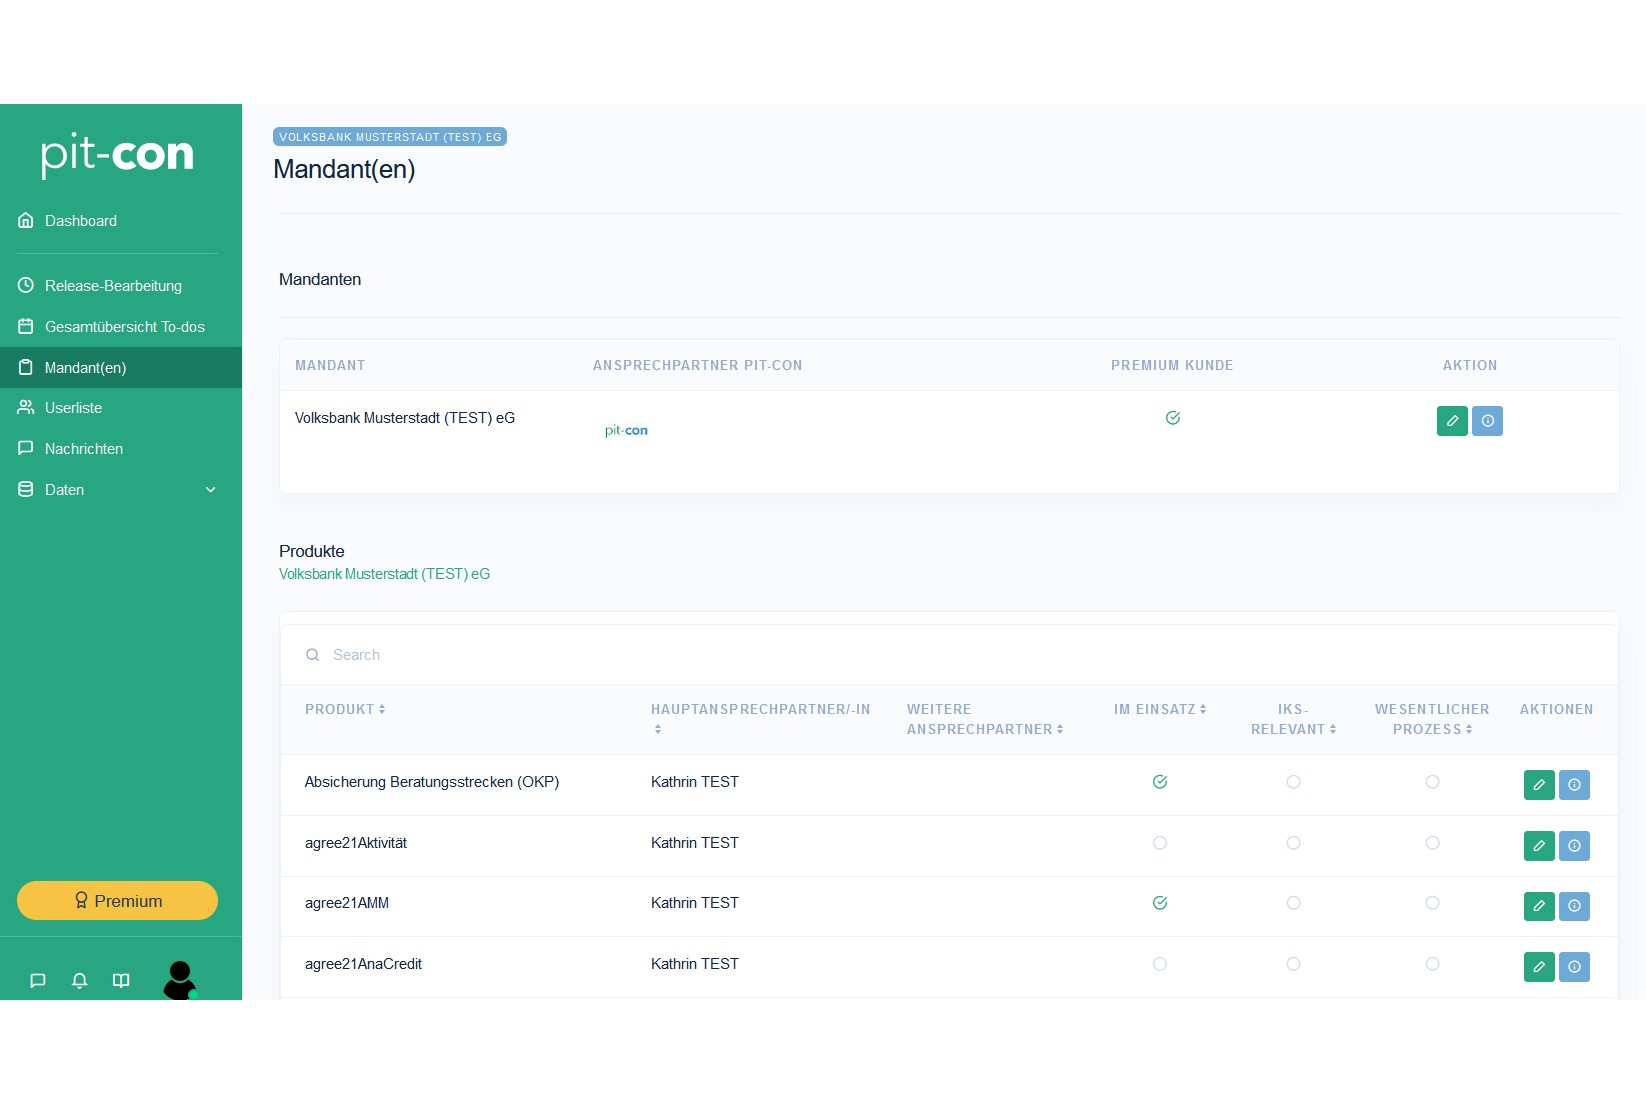
Task: Click clock icon beside Release-Bearbeitung
Action: 26,286
